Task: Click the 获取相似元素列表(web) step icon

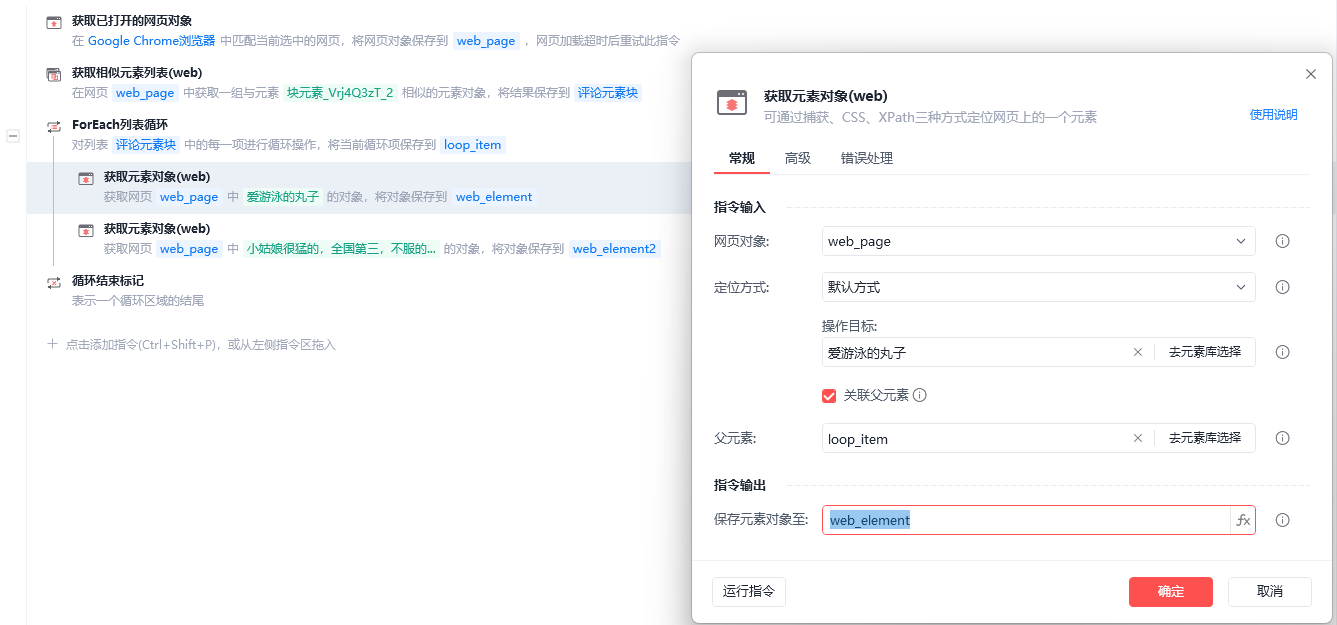Action: (54, 74)
